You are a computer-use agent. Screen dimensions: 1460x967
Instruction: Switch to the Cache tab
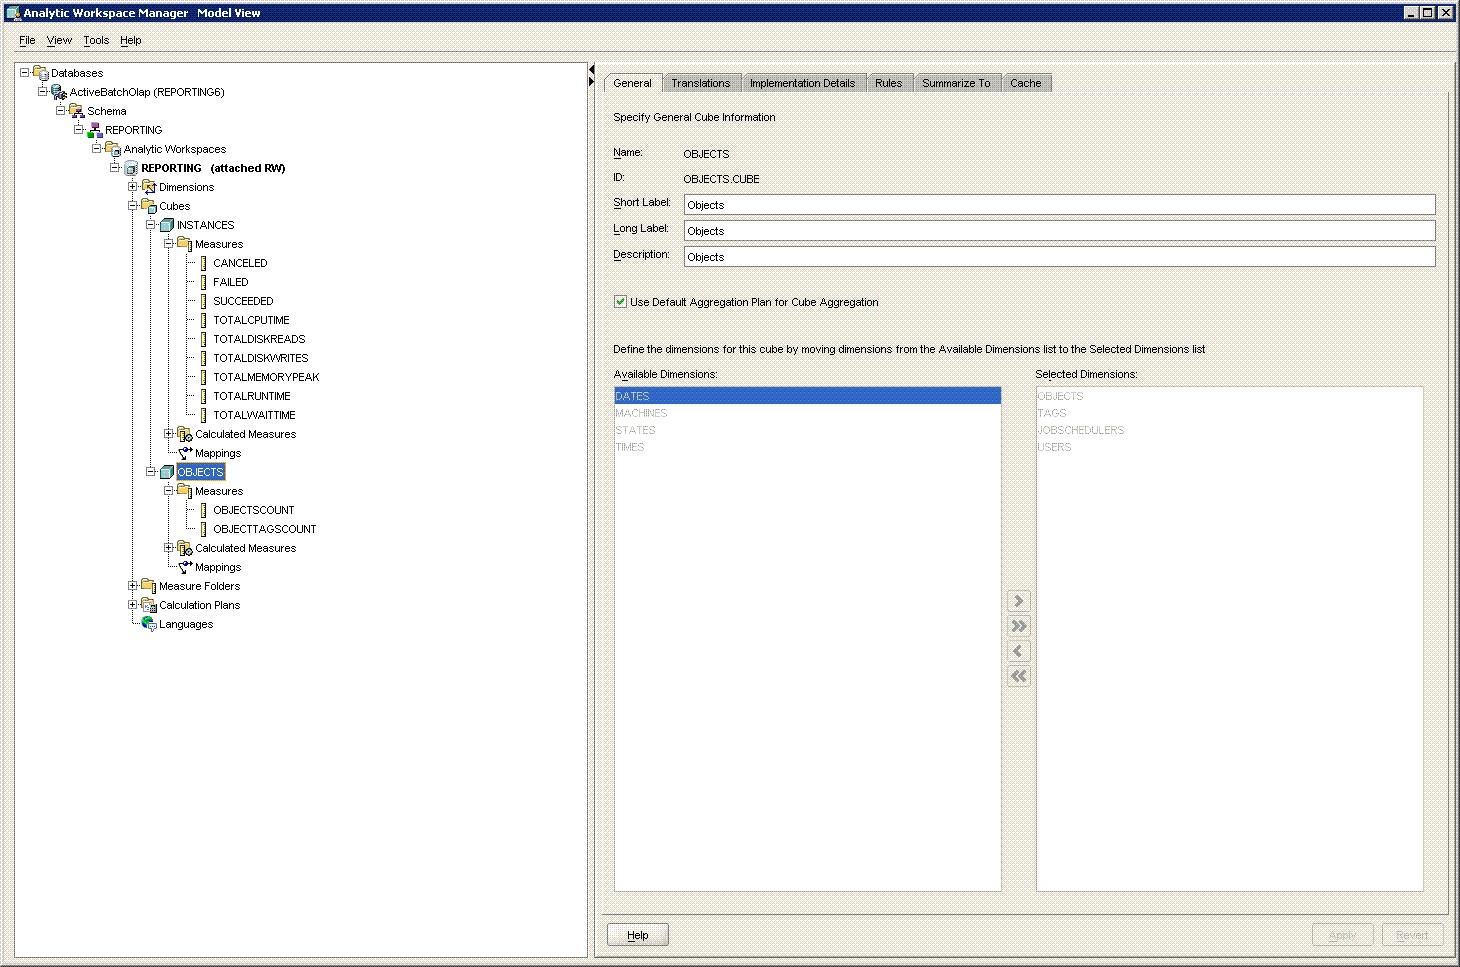click(x=1026, y=83)
